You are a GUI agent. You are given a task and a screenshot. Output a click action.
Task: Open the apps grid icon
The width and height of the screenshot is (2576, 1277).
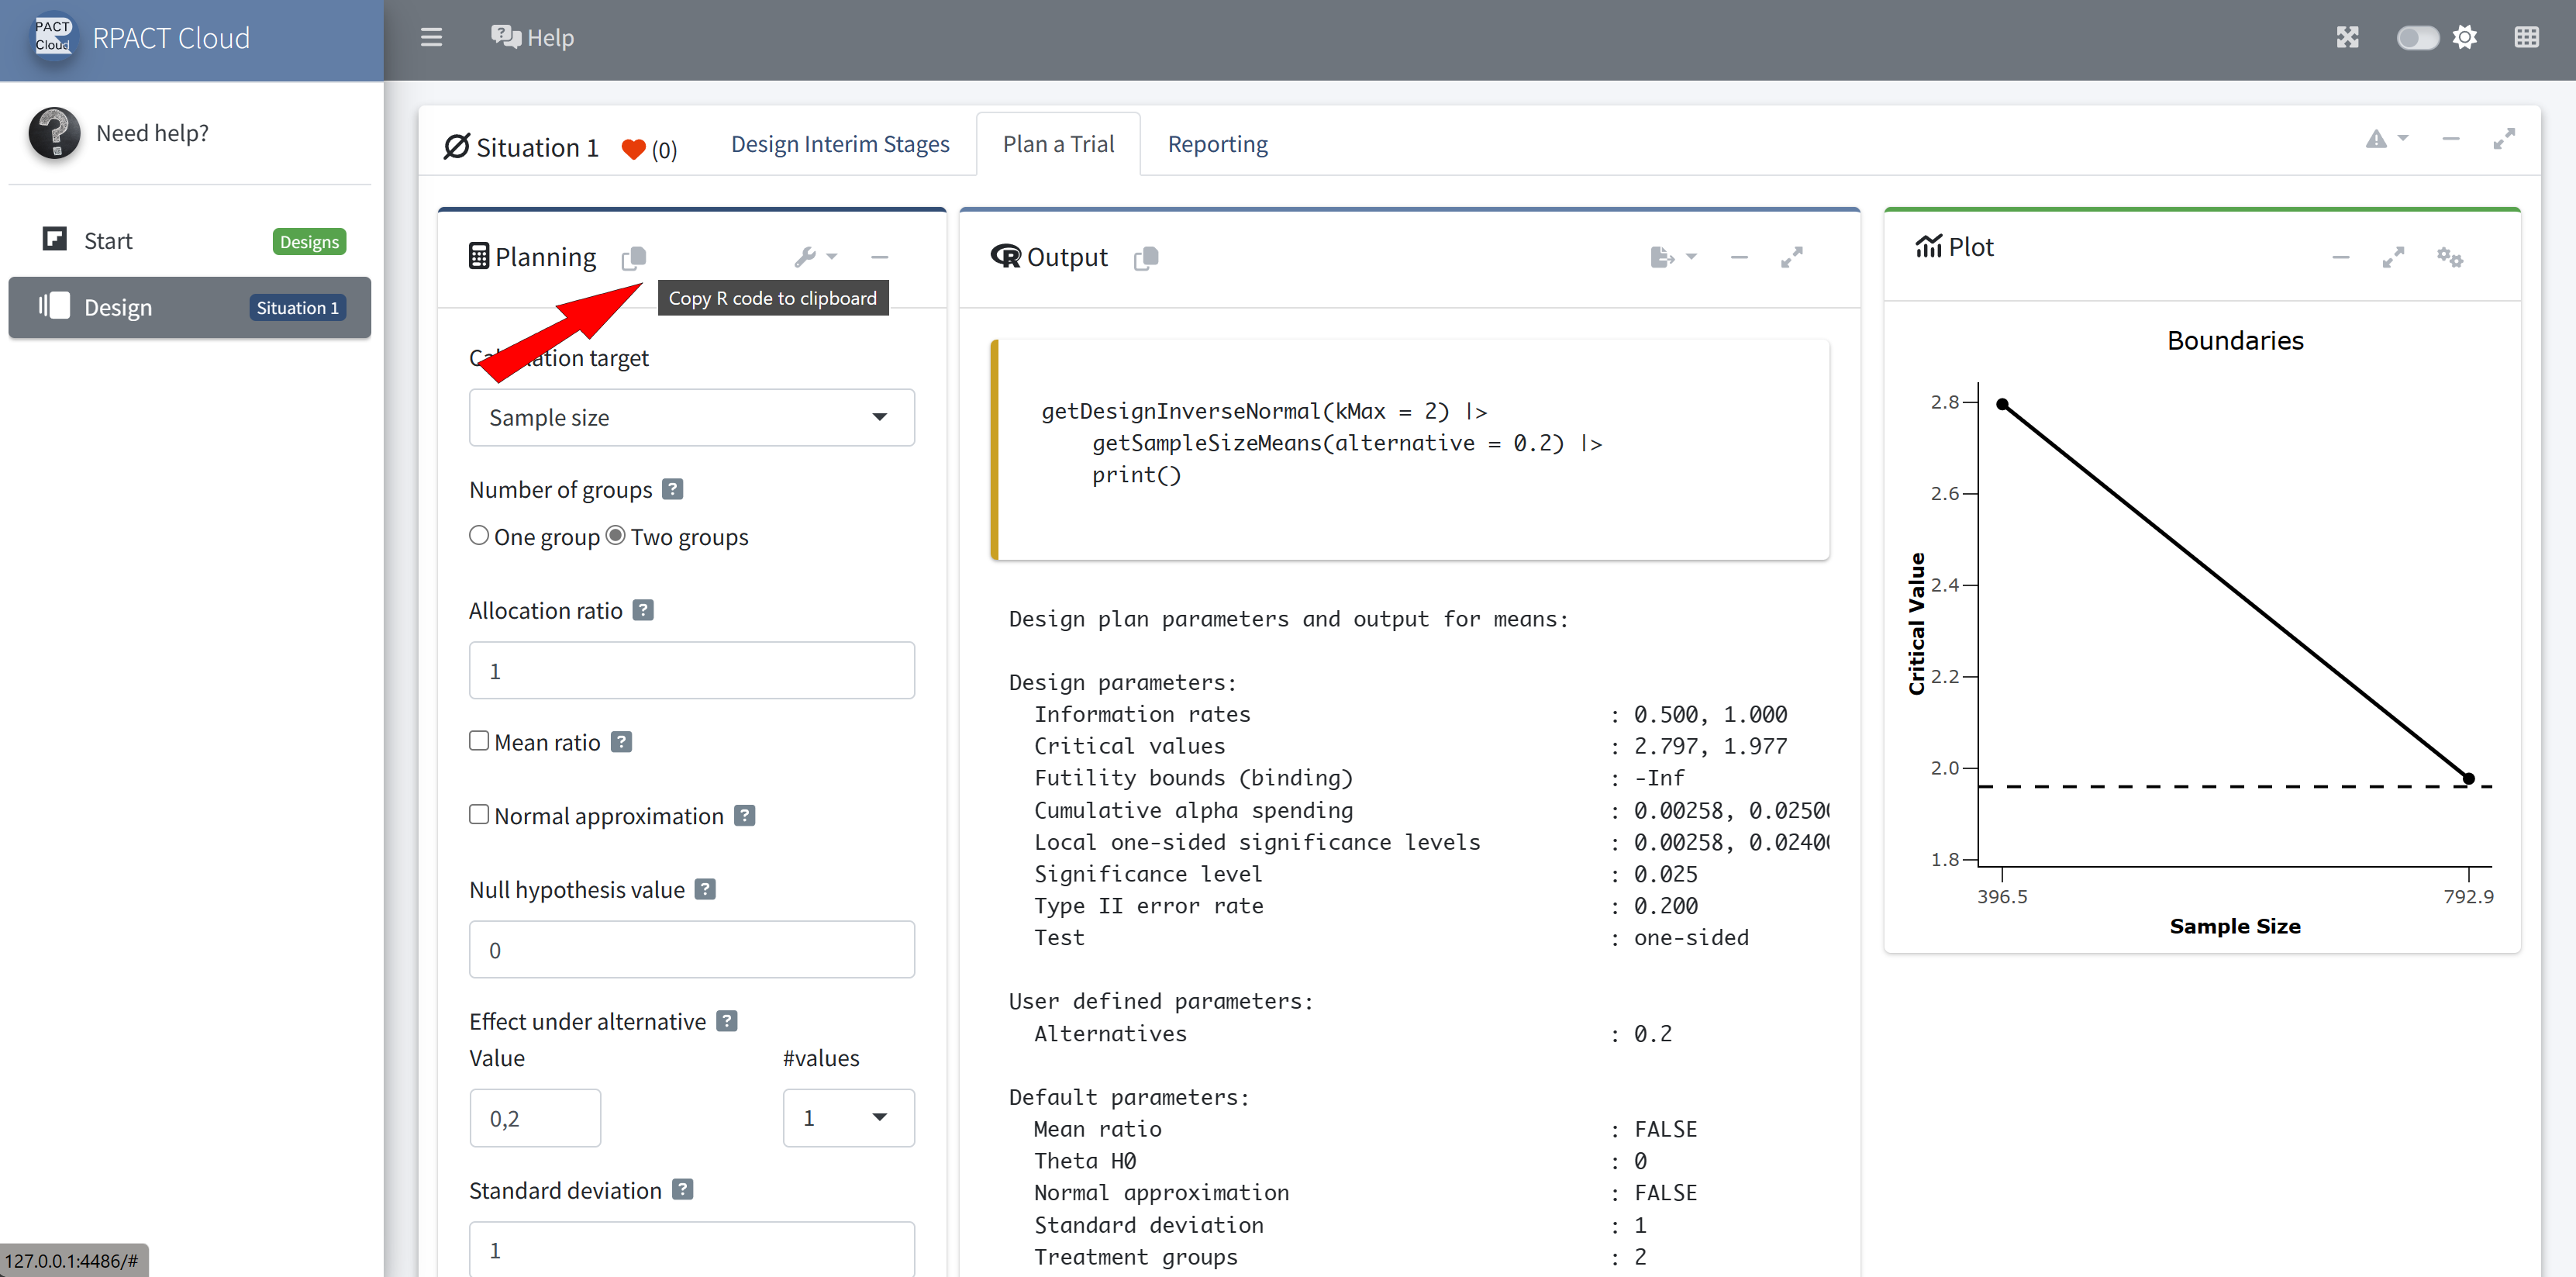[x=2526, y=38]
